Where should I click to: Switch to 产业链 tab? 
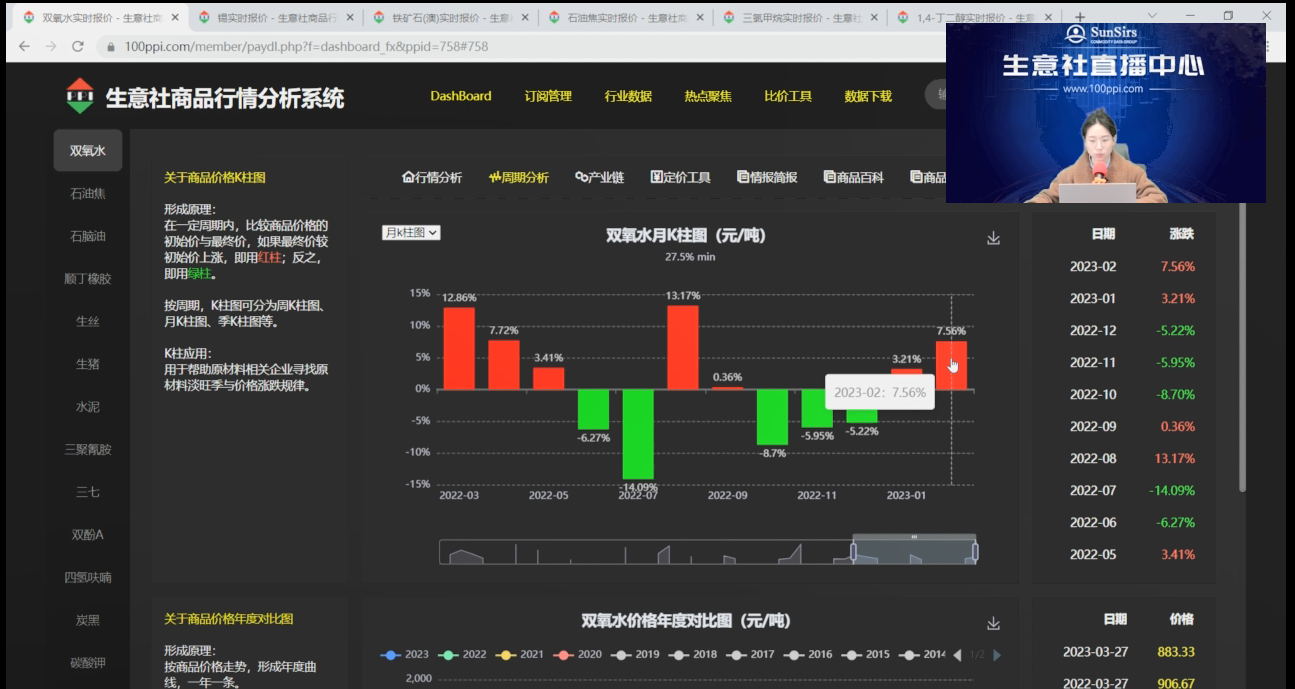coord(600,177)
